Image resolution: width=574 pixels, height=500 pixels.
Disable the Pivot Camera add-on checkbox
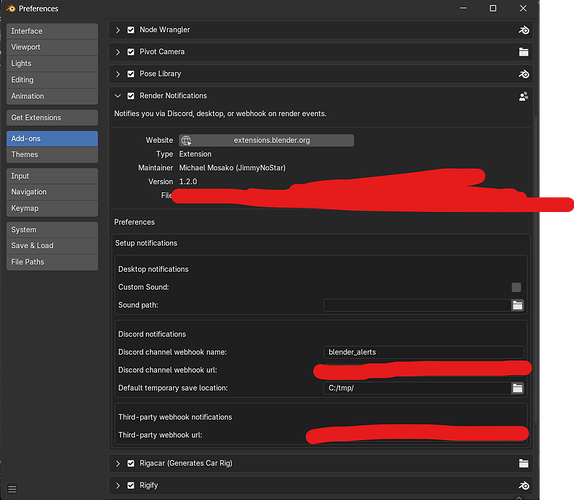(x=131, y=52)
